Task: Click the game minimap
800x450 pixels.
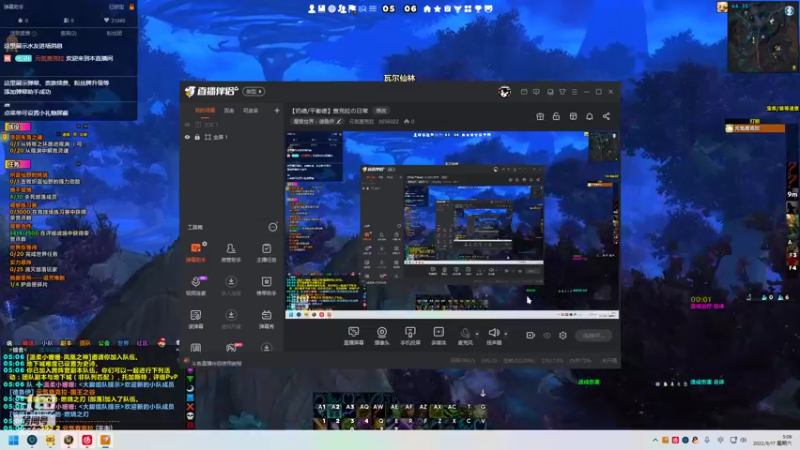Action: click(762, 37)
